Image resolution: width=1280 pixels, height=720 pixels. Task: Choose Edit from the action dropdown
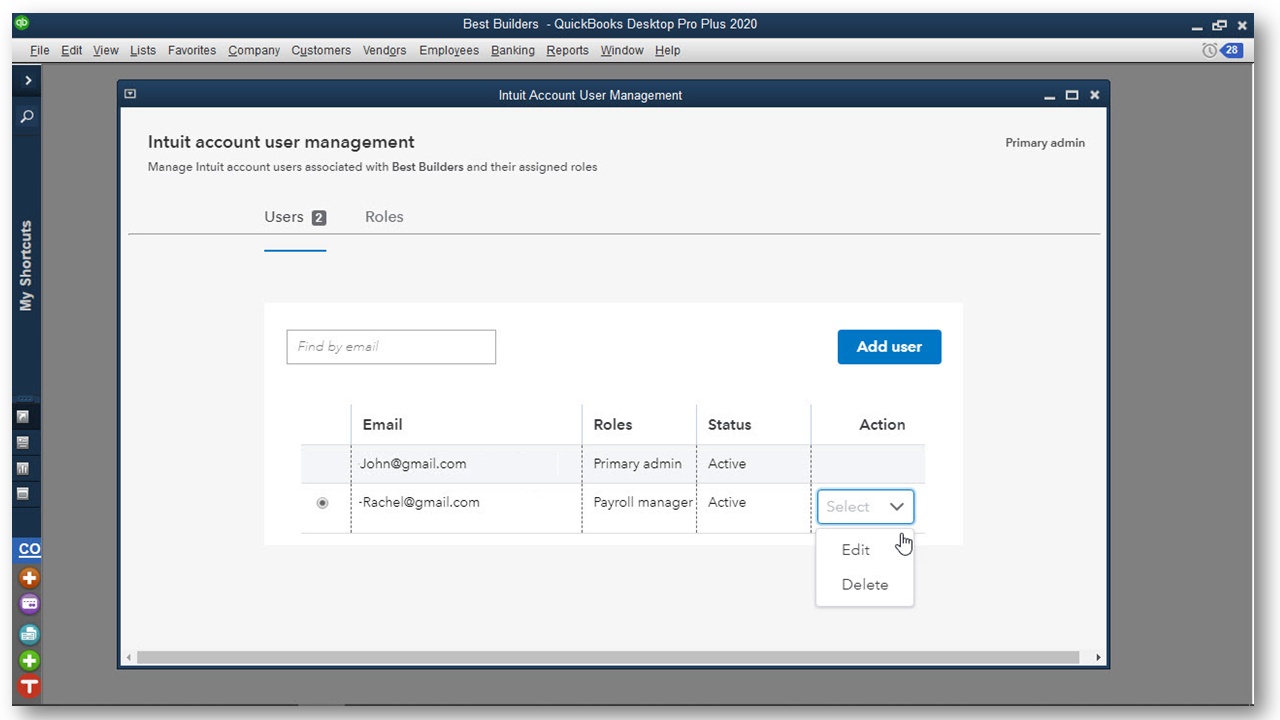[856, 550]
